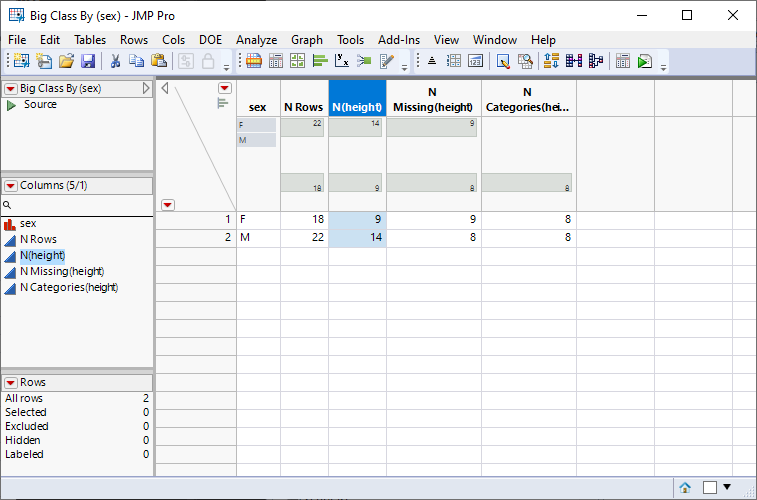
Task: Run the Source script green triangle
Action: tap(11, 105)
